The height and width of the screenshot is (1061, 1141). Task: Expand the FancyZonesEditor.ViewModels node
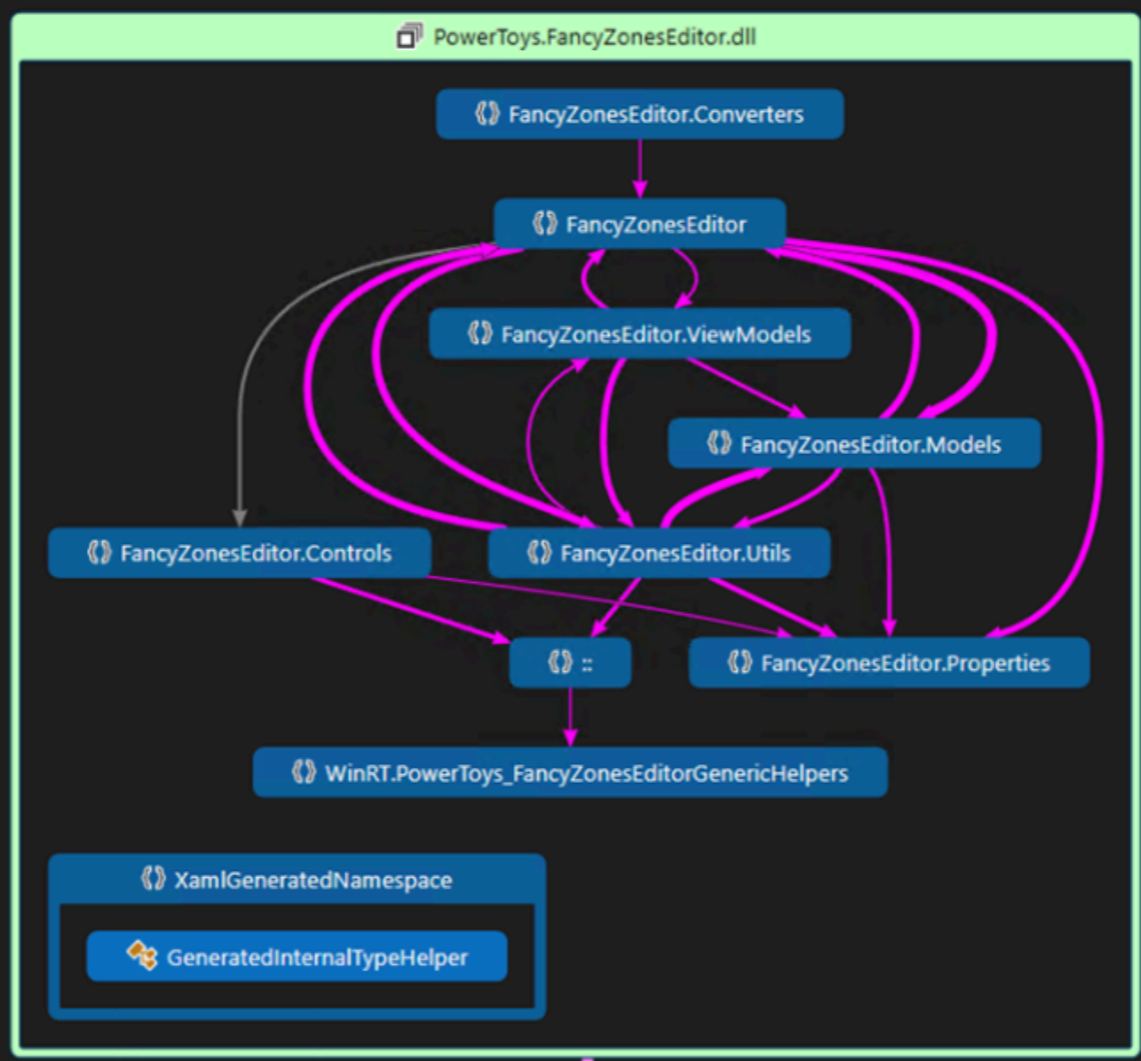(640, 334)
